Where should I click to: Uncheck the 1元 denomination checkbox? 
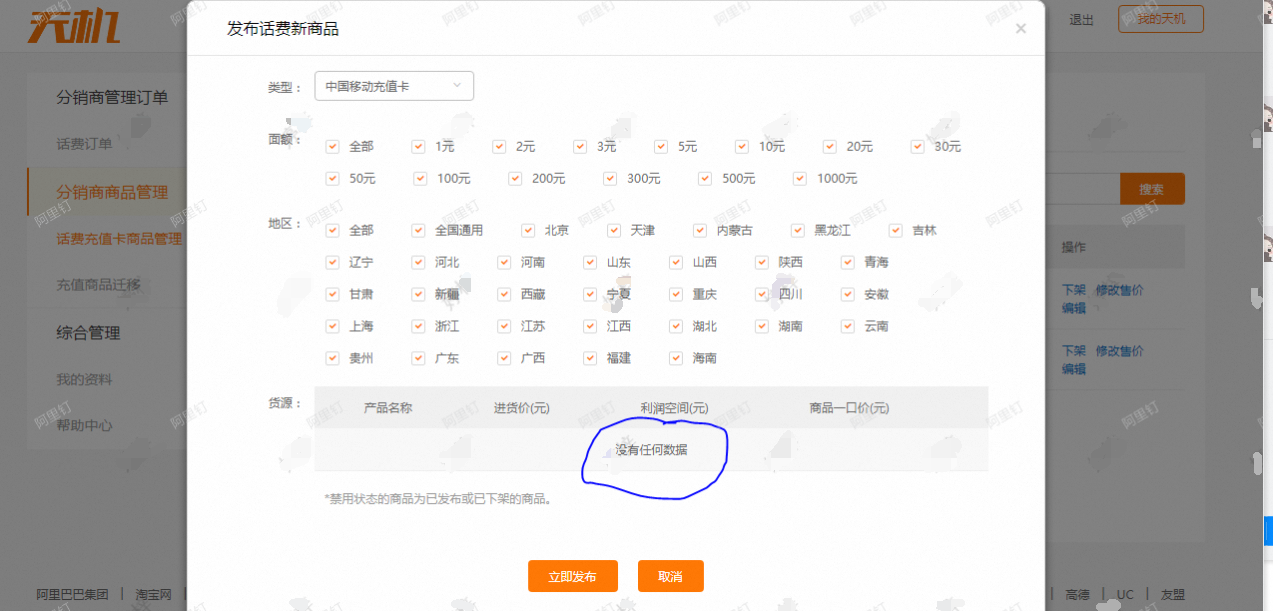click(x=418, y=146)
